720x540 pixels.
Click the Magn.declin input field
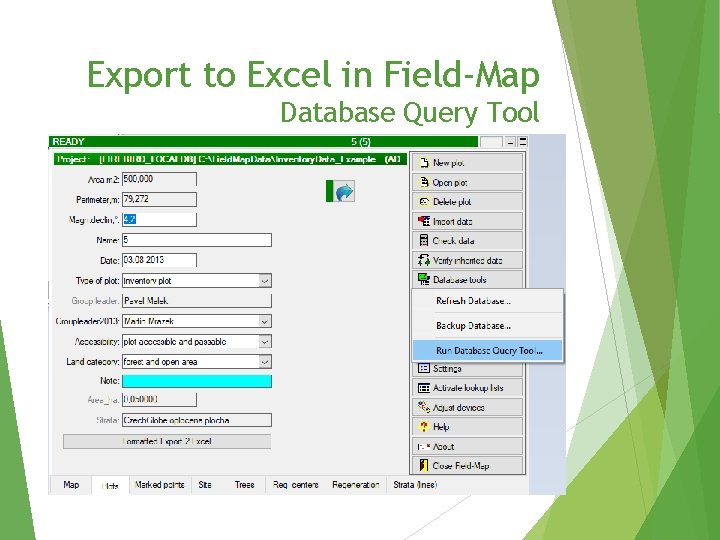[159, 219]
